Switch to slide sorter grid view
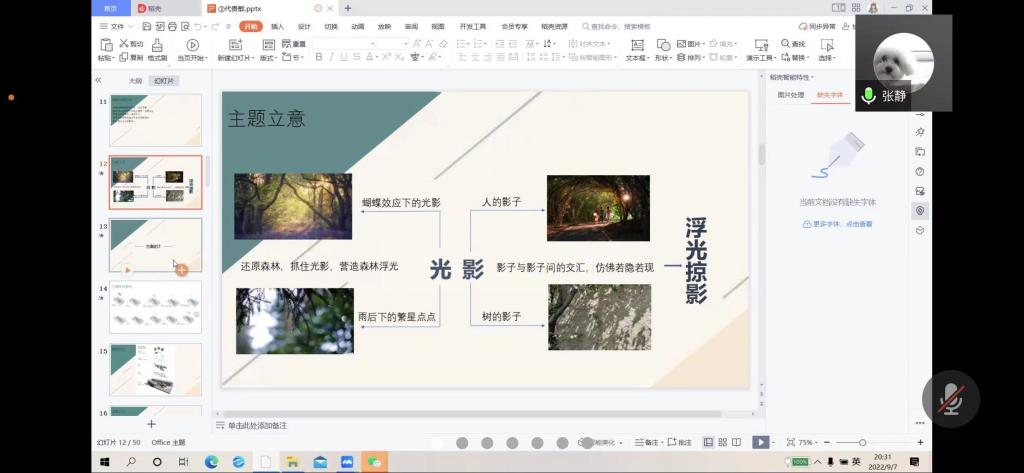Viewport: 1024px width, 473px height. point(722,442)
